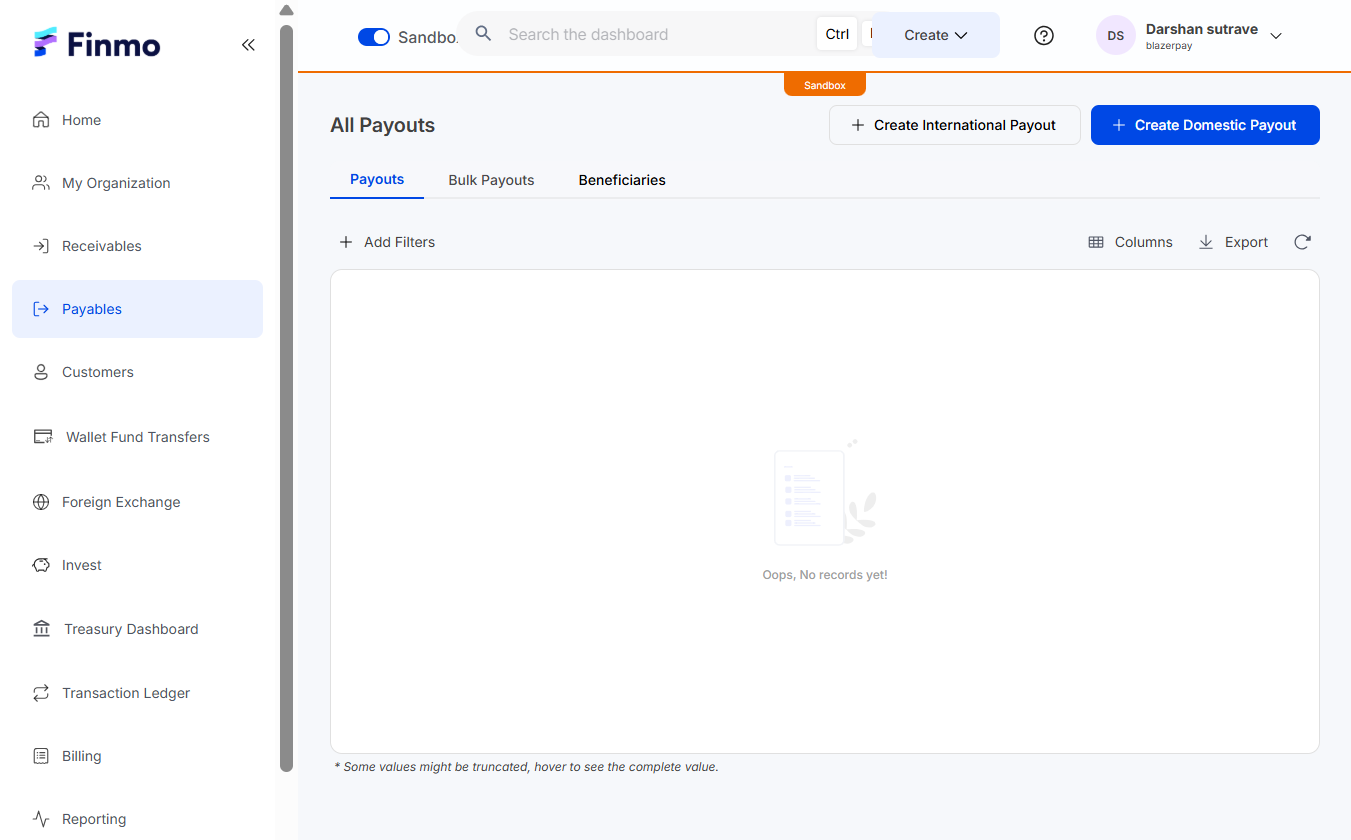Click the Finmo logo

pyautogui.click(x=97, y=44)
